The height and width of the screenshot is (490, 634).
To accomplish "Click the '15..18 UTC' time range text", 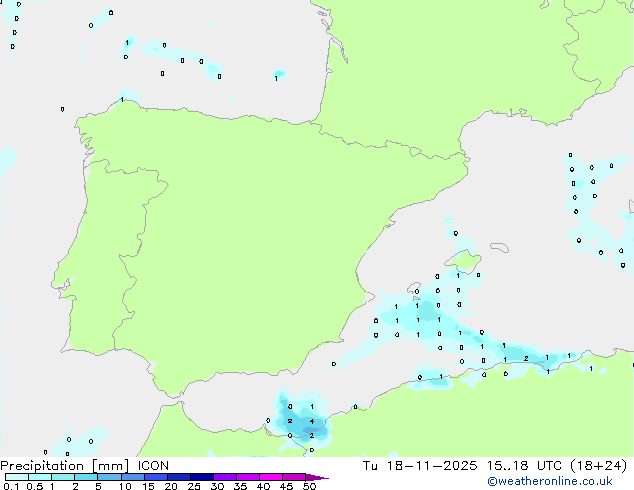I will pos(524,466).
